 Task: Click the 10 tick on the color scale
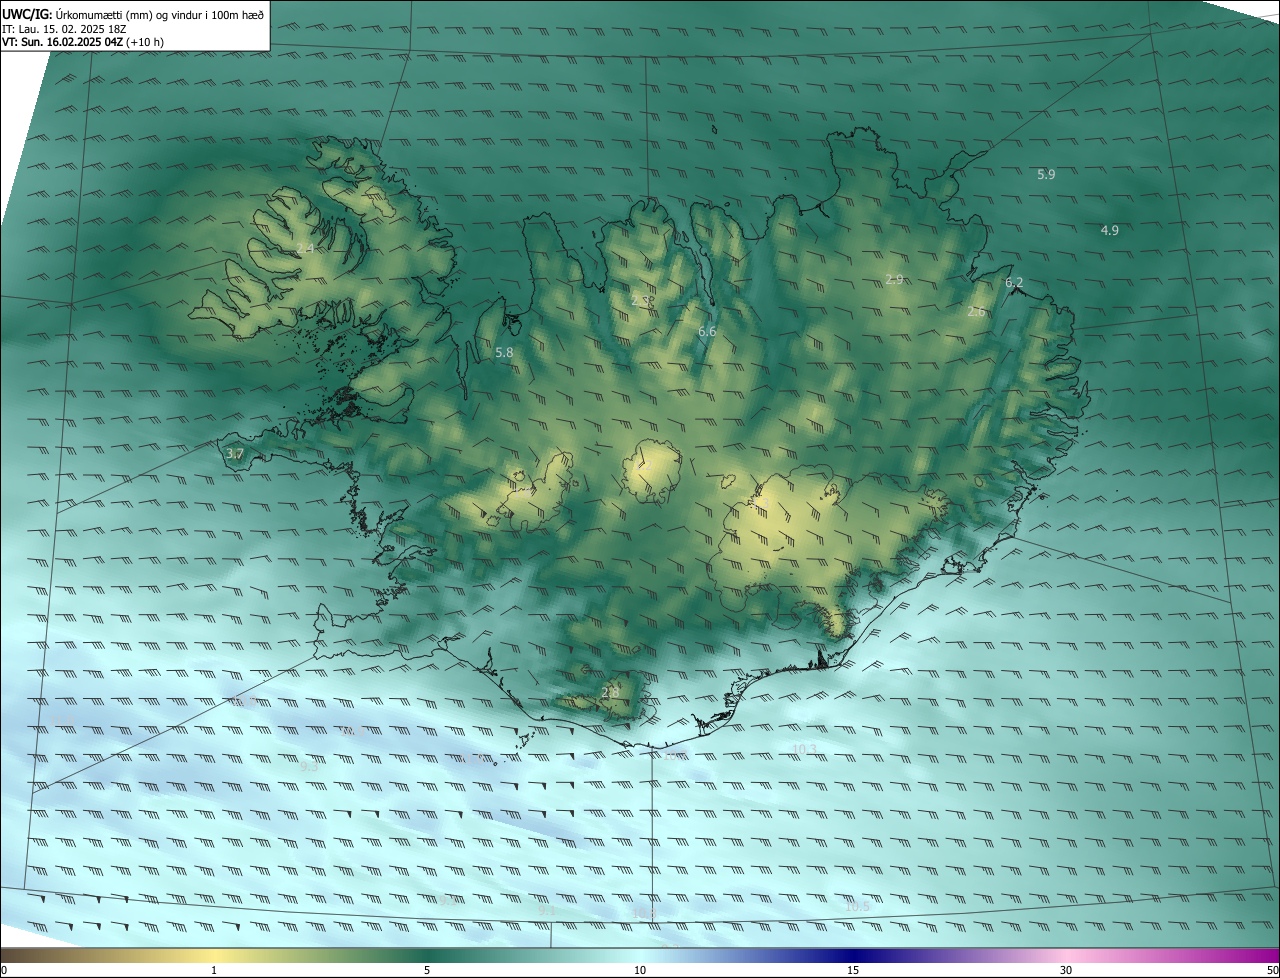coord(640,970)
